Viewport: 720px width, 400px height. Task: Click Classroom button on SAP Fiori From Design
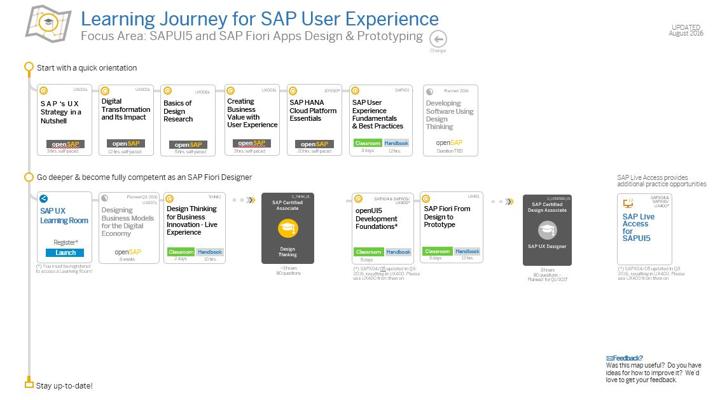coord(438,252)
